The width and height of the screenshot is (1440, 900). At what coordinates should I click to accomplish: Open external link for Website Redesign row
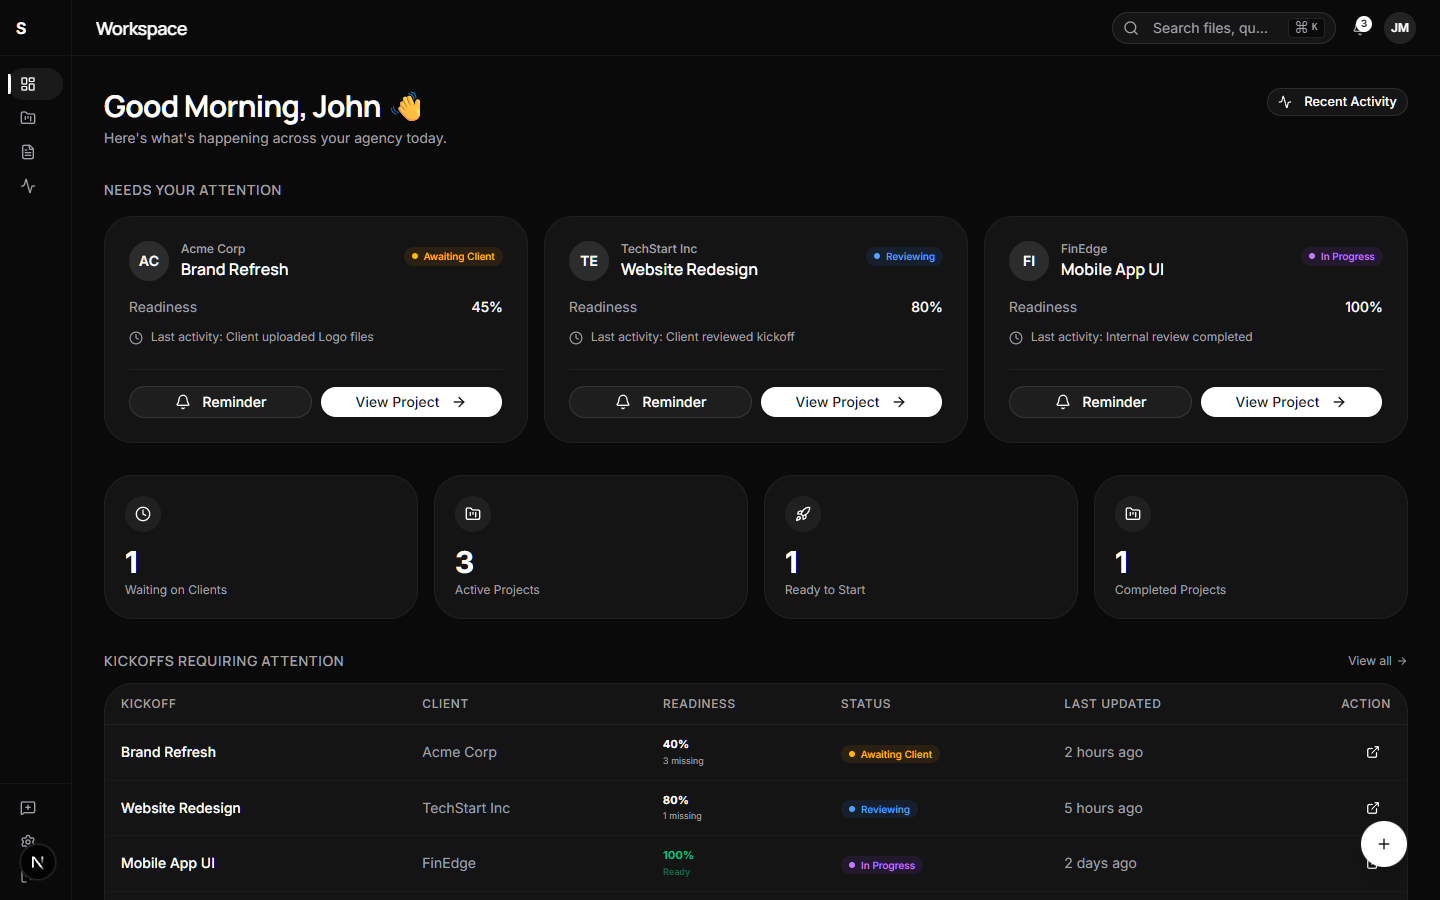pyautogui.click(x=1373, y=808)
